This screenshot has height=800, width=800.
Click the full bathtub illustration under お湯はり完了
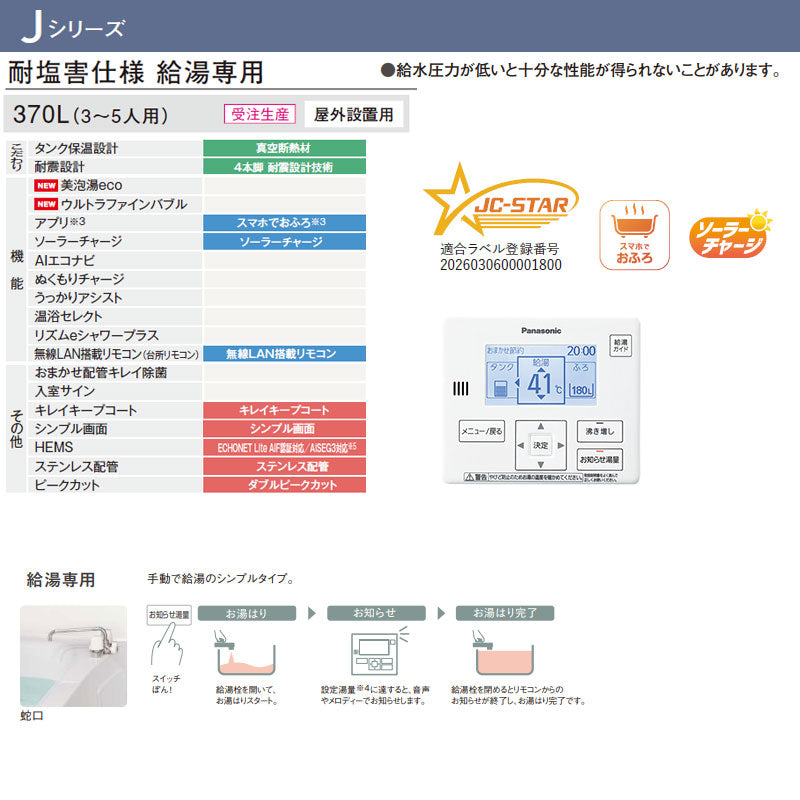tap(504, 653)
